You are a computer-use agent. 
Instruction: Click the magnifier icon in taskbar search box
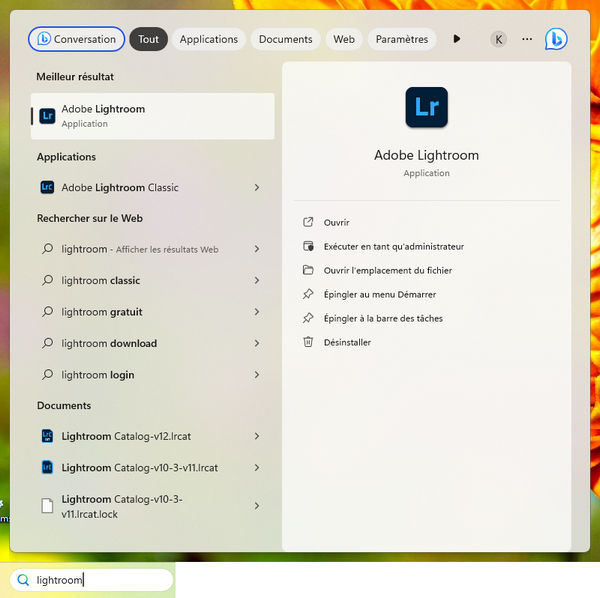23,580
